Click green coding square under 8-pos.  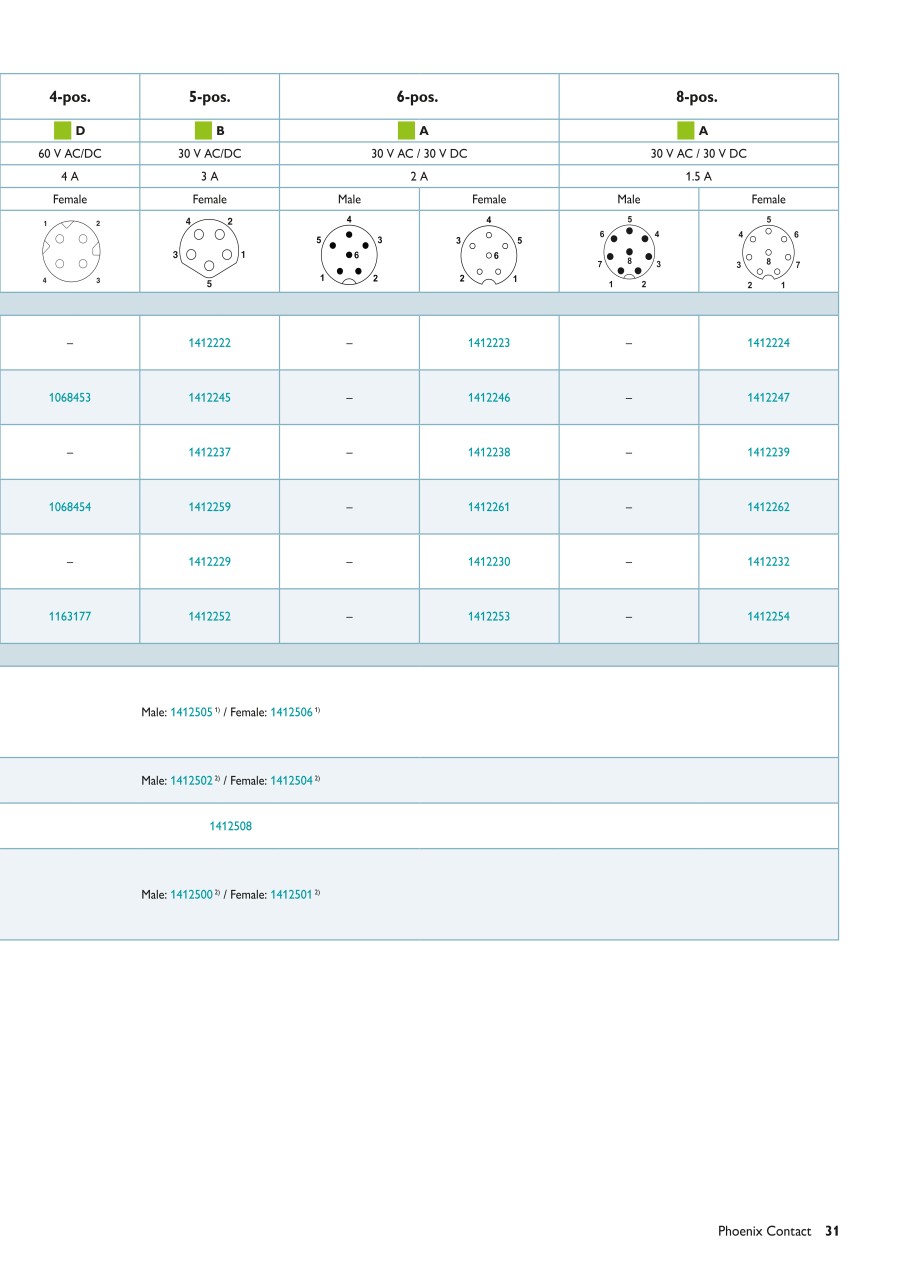(685, 130)
